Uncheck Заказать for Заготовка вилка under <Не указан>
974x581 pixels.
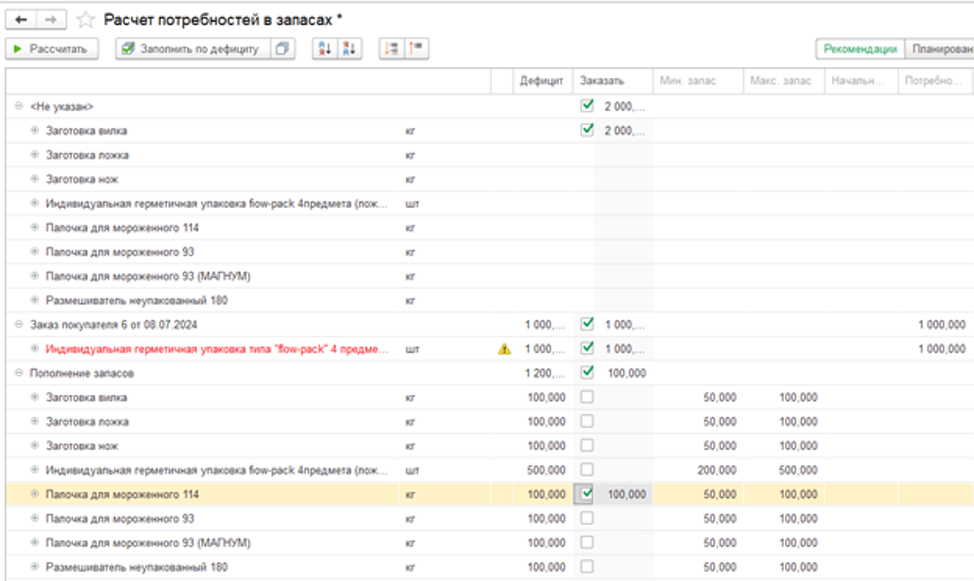(x=587, y=130)
